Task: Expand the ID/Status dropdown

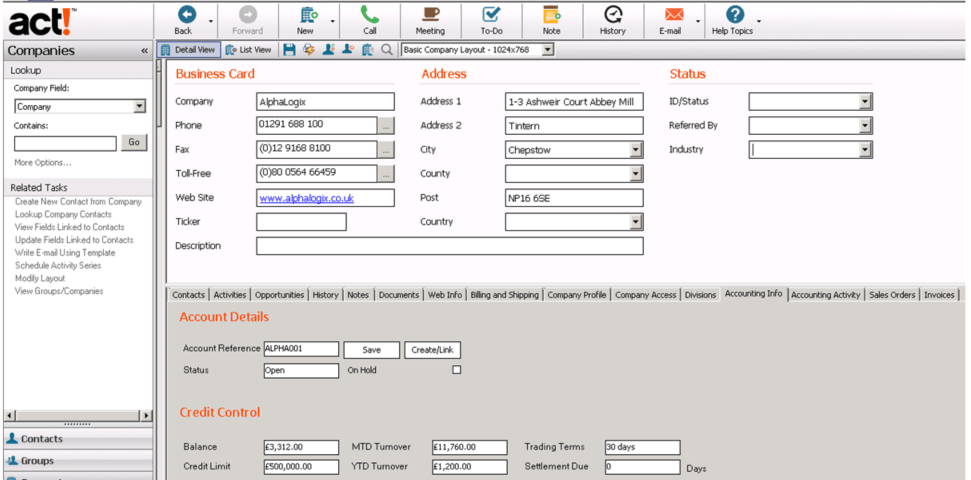Action: (x=866, y=102)
